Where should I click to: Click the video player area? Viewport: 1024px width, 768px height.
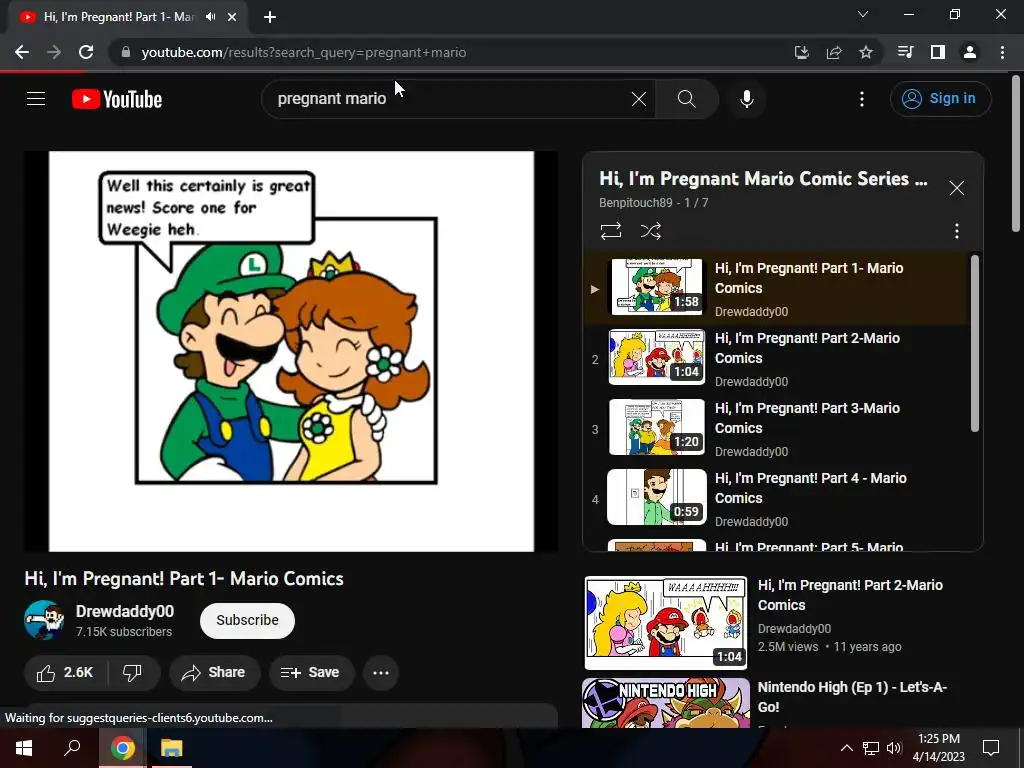tap(291, 351)
